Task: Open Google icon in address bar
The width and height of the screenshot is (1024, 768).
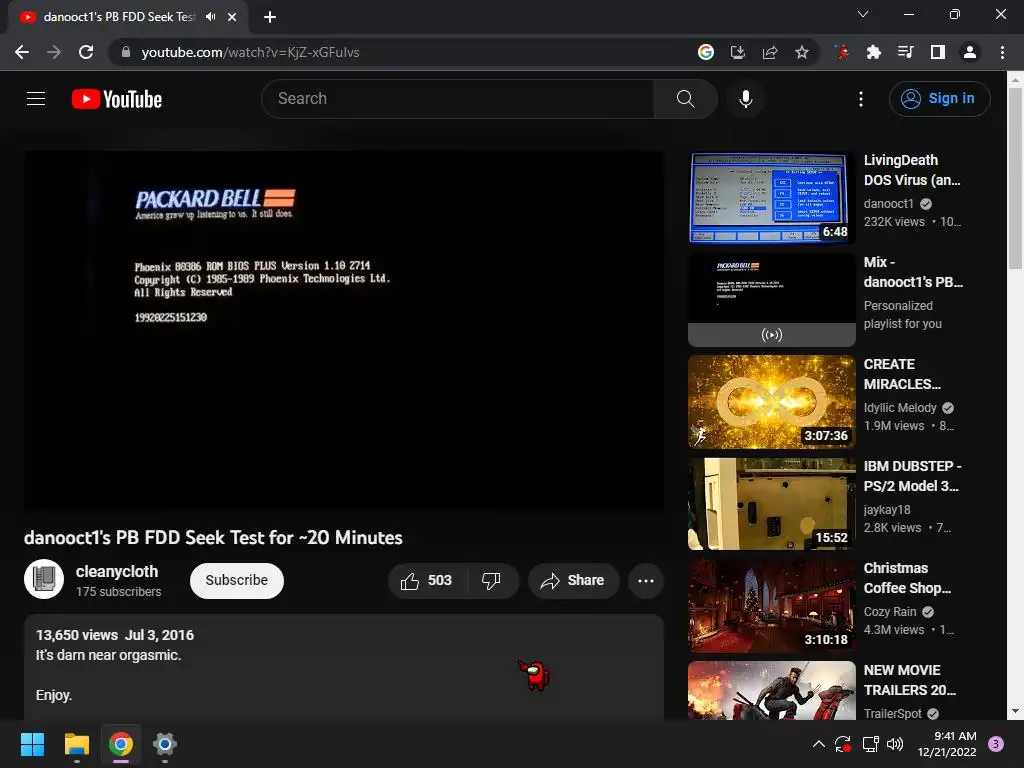Action: 705,52
